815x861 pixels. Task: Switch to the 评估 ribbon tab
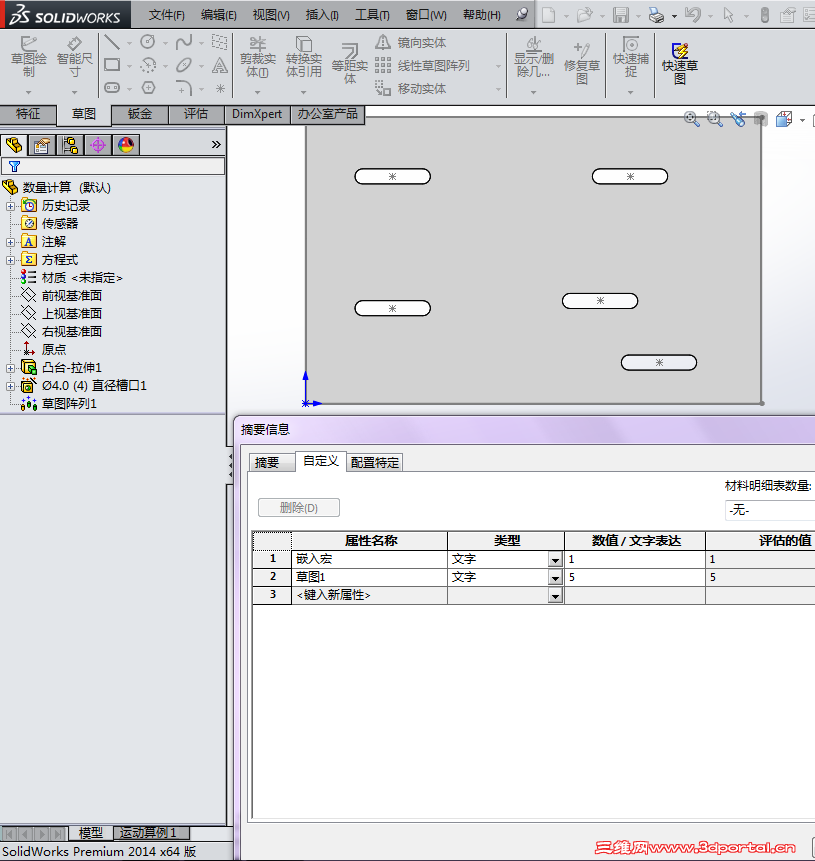(196, 114)
